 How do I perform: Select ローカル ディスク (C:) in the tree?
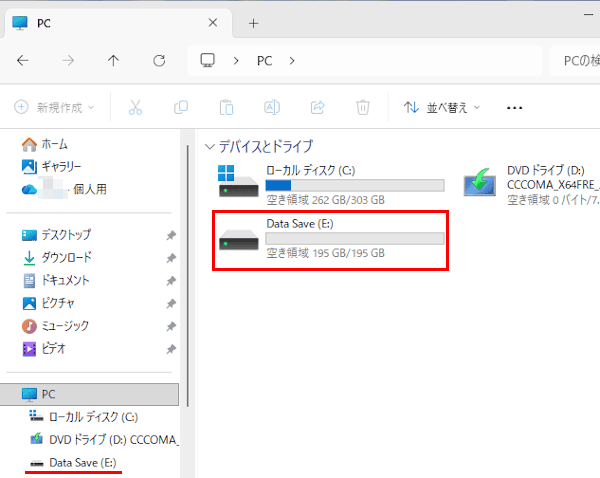click(84, 417)
